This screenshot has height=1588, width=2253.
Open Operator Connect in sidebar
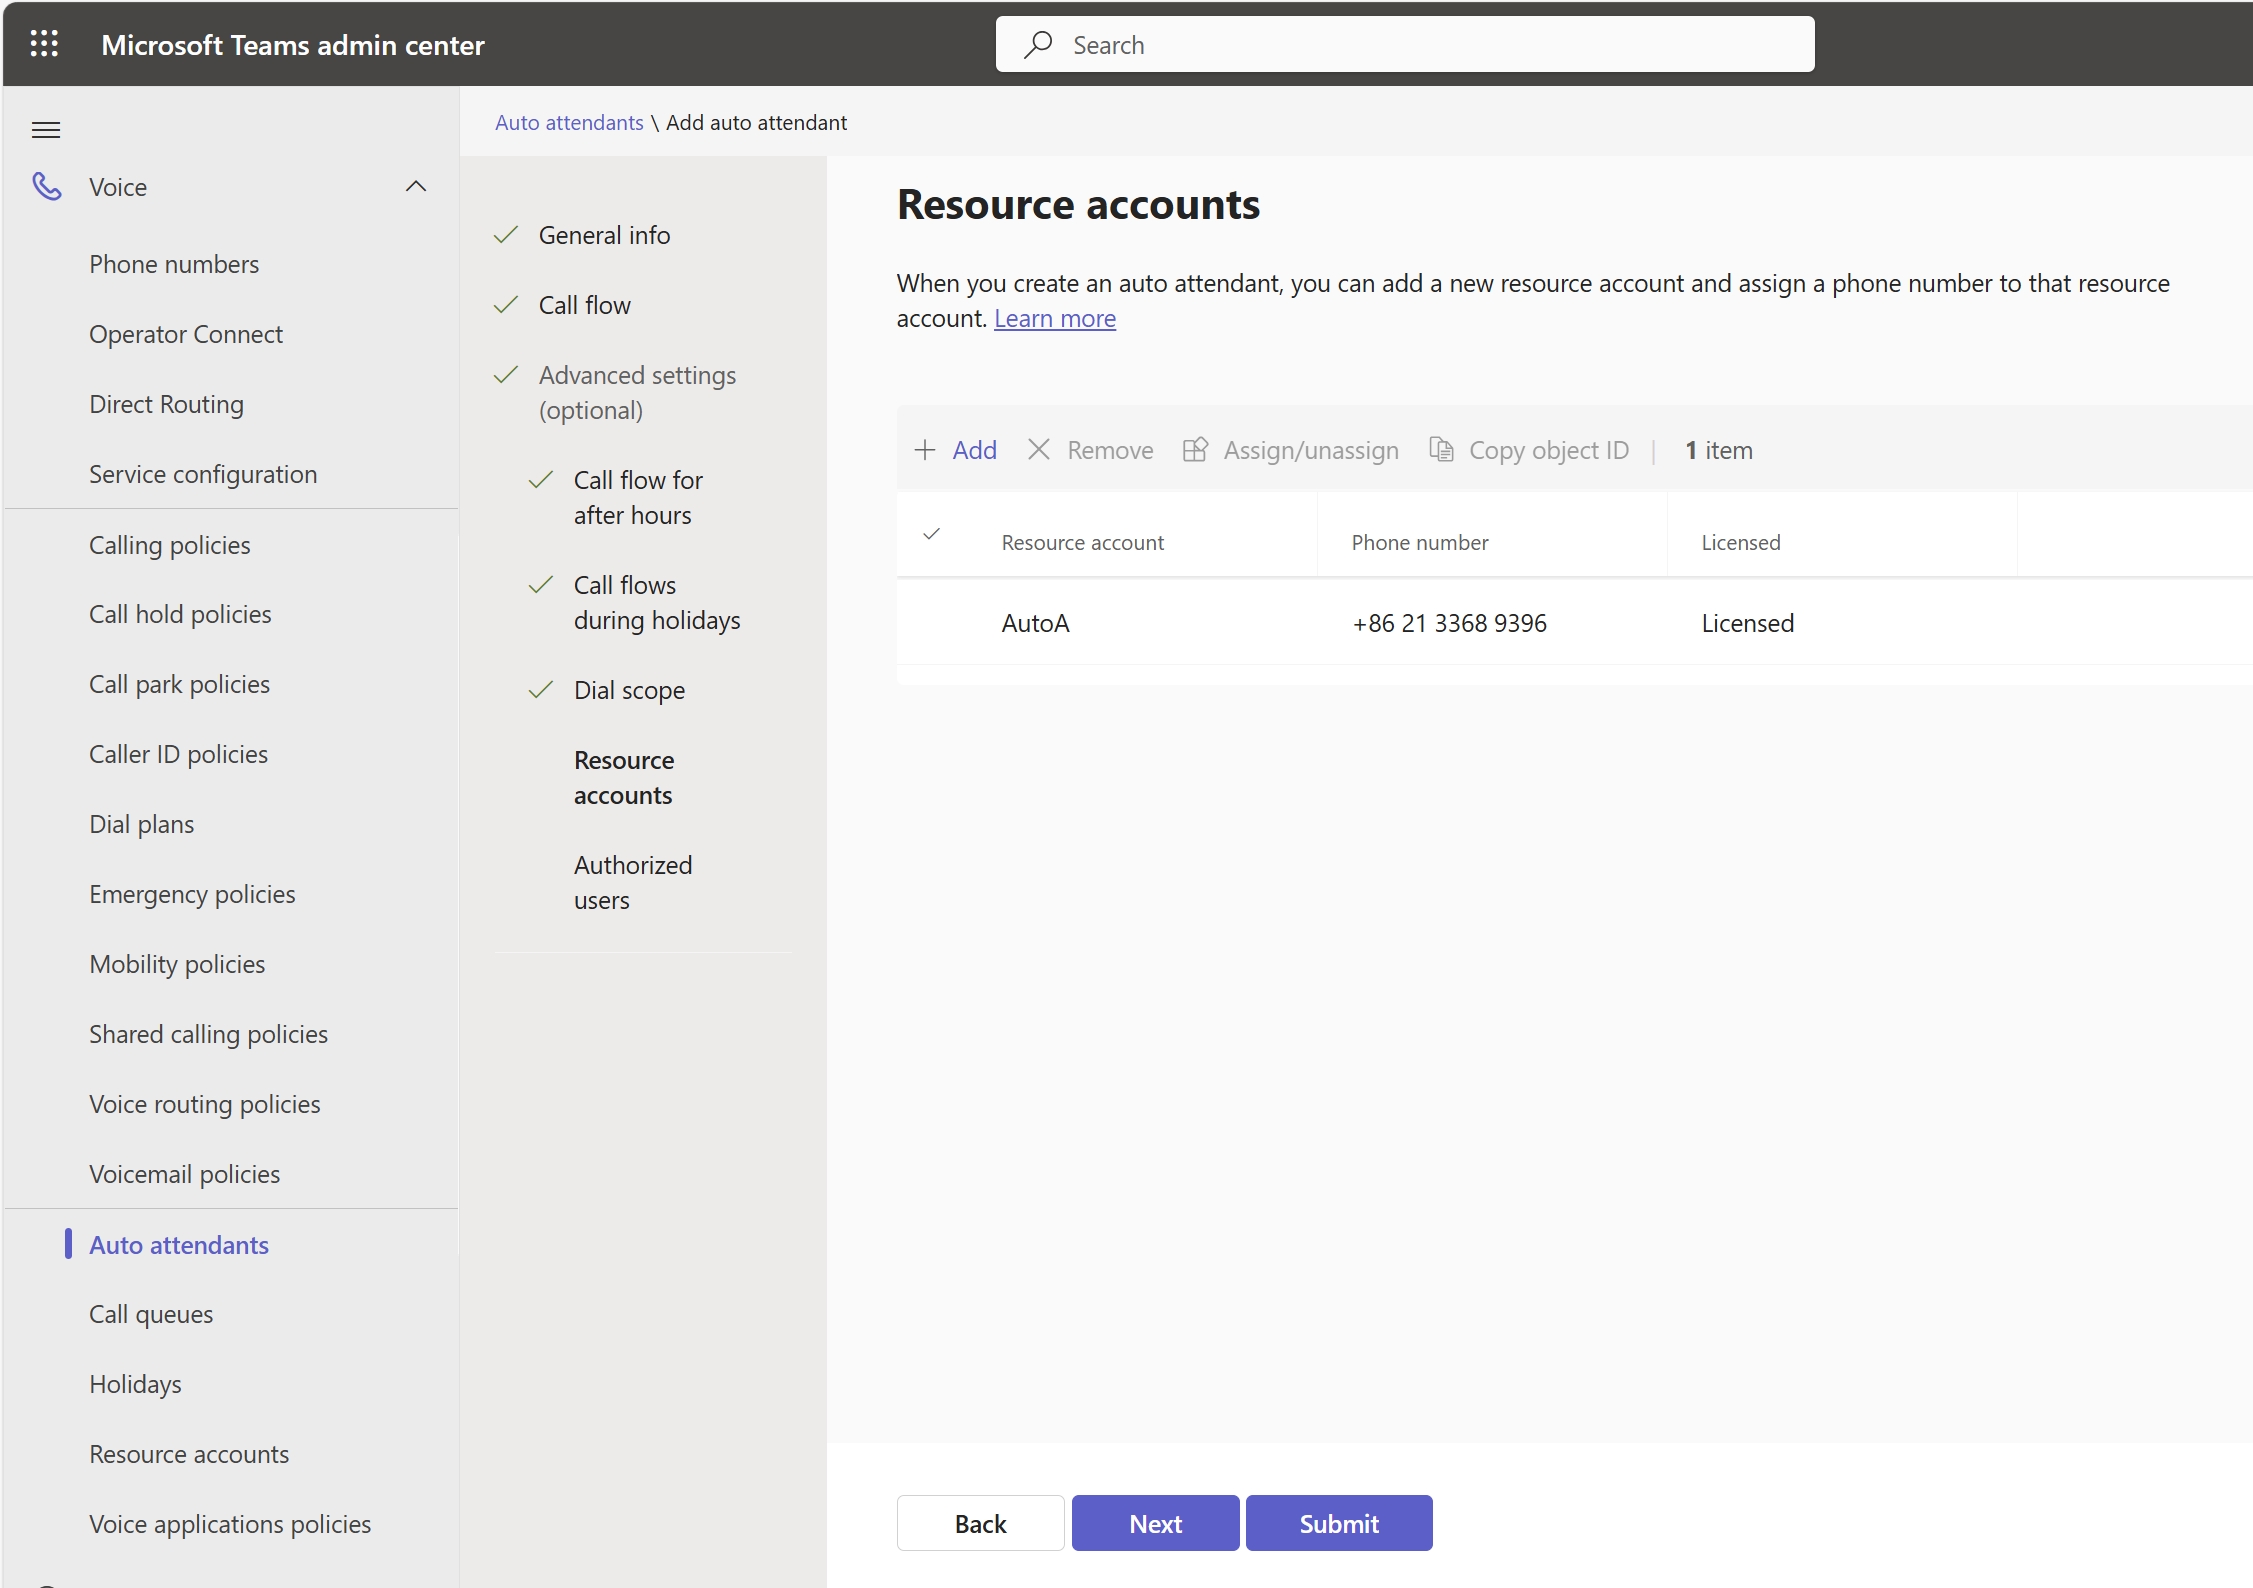[186, 334]
